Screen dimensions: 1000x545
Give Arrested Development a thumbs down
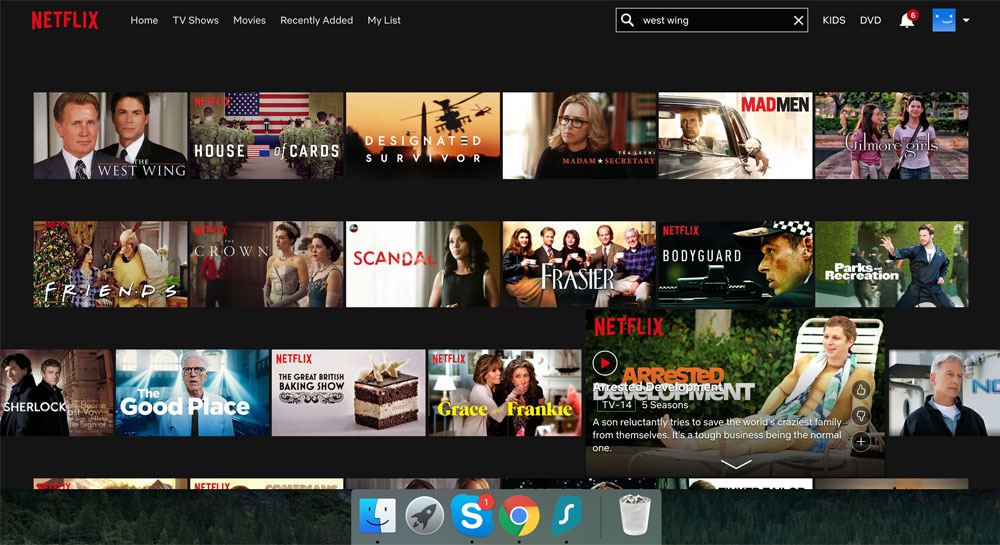pyautogui.click(x=861, y=416)
